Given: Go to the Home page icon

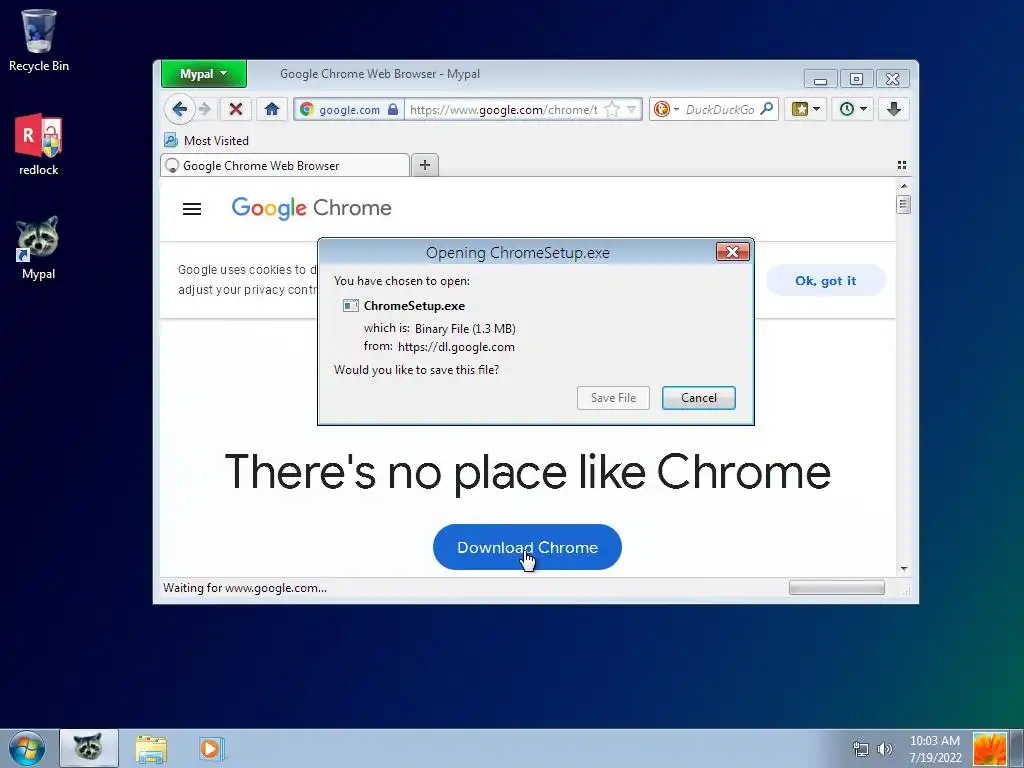Looking at the screenshot, I should pos(272,109).
